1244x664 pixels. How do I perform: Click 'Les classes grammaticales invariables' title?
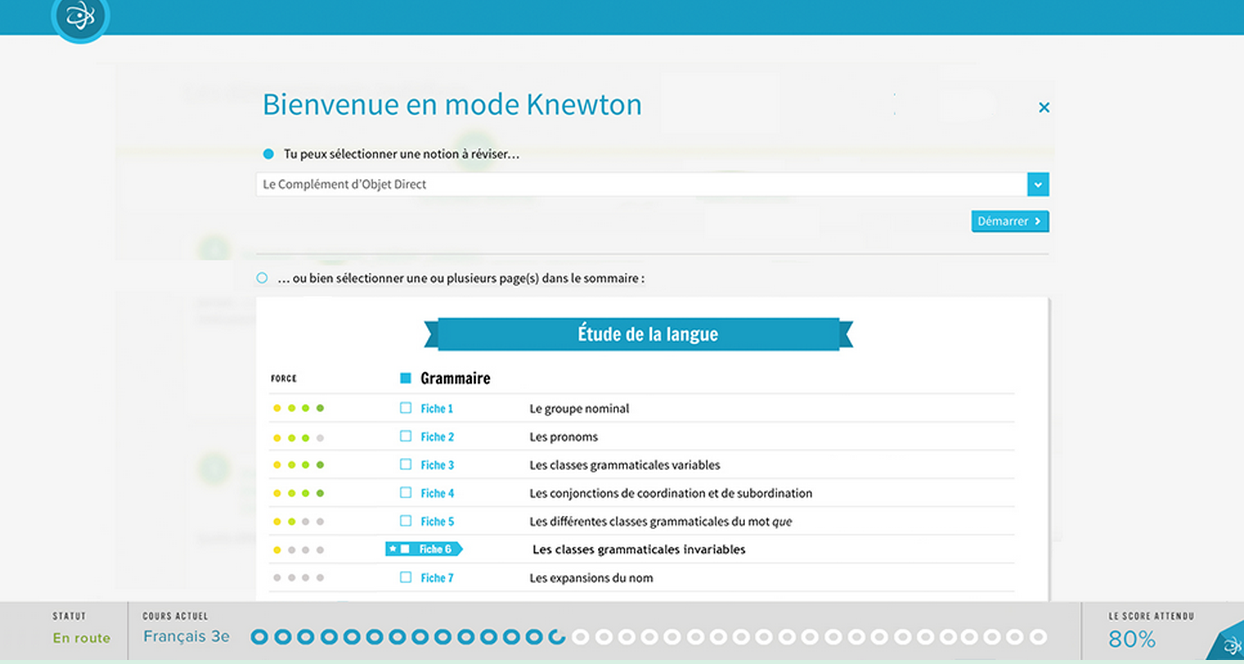(639, 549)
